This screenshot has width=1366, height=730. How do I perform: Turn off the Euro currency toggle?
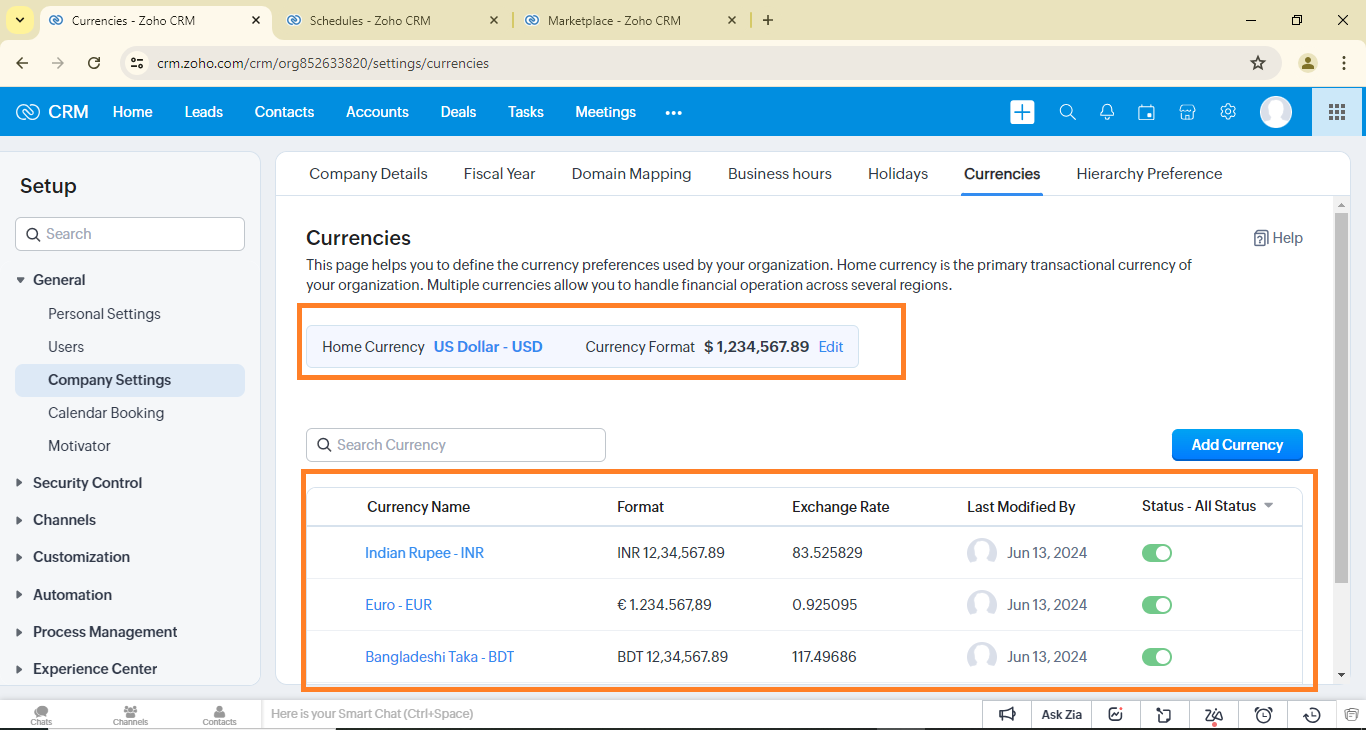click(1157, 605)
